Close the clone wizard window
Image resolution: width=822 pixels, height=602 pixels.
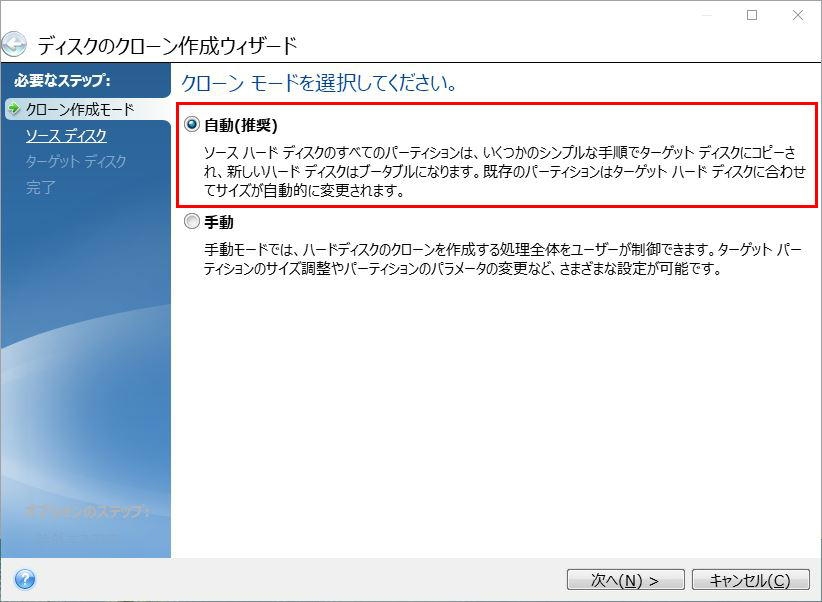pyautogui.click(x=798, y=15)
